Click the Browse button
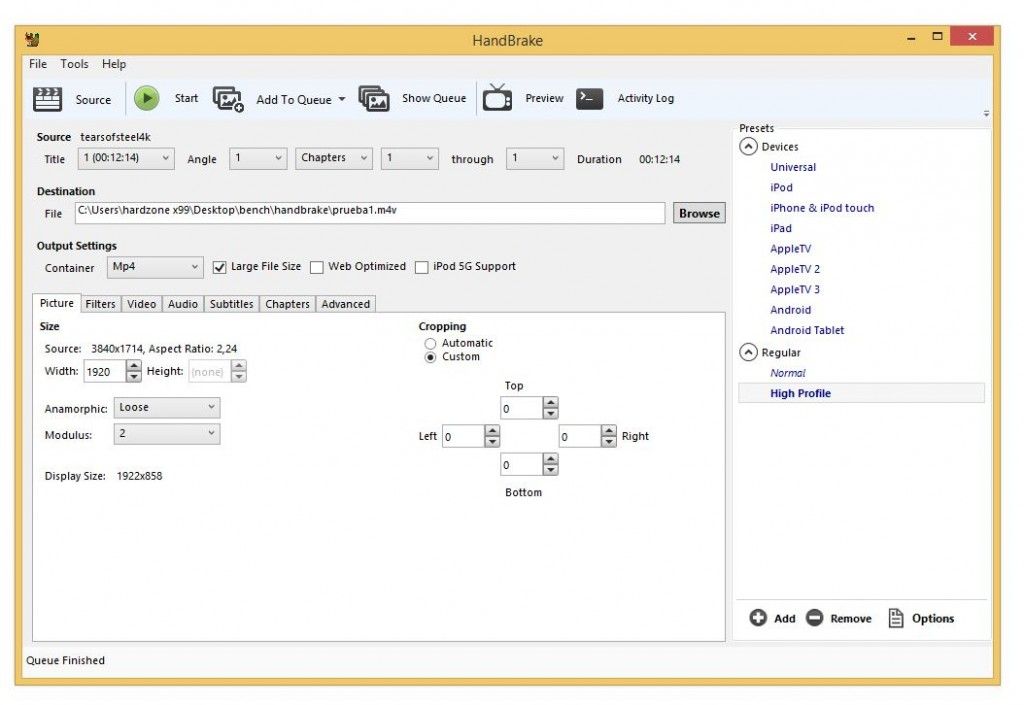This screenshot has height=705, width=1024. click(699, 213)
